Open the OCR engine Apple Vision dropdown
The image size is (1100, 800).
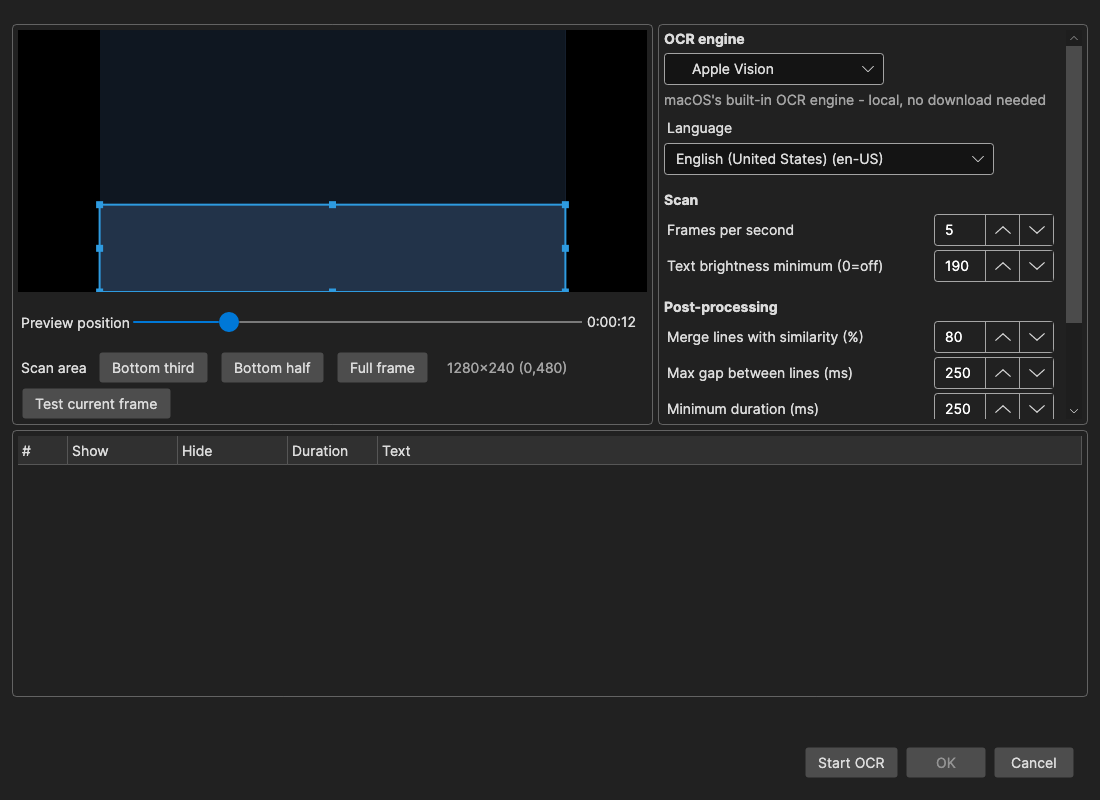click(x=773, y=69)
